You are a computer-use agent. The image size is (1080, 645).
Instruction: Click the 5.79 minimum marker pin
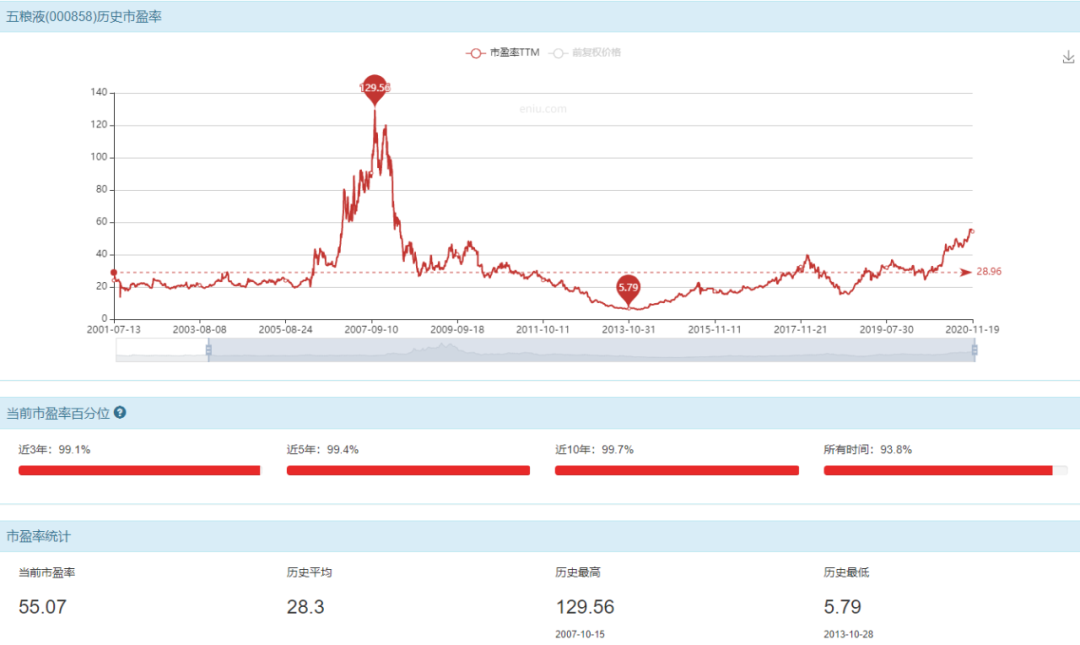click(x=628, y=289)
